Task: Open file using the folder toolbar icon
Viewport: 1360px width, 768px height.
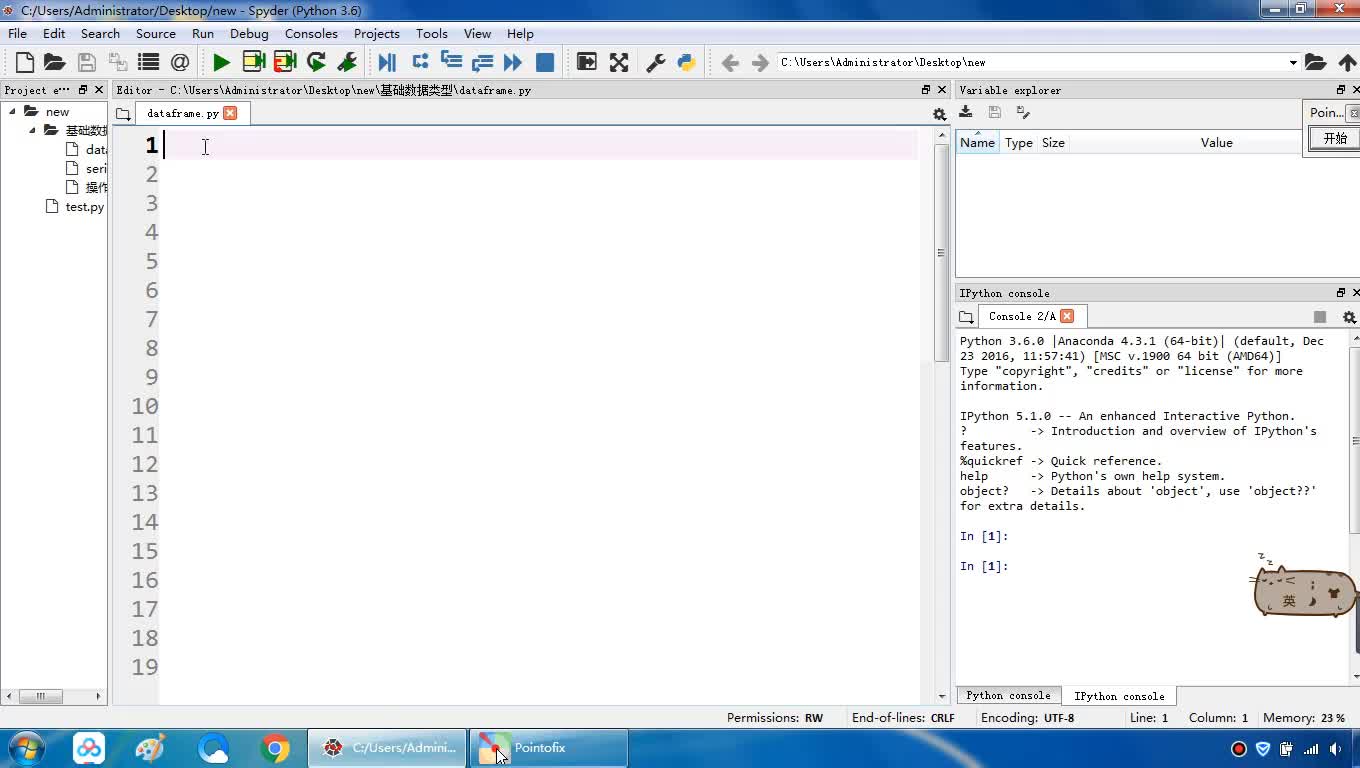Action: [x=55, y=62]
